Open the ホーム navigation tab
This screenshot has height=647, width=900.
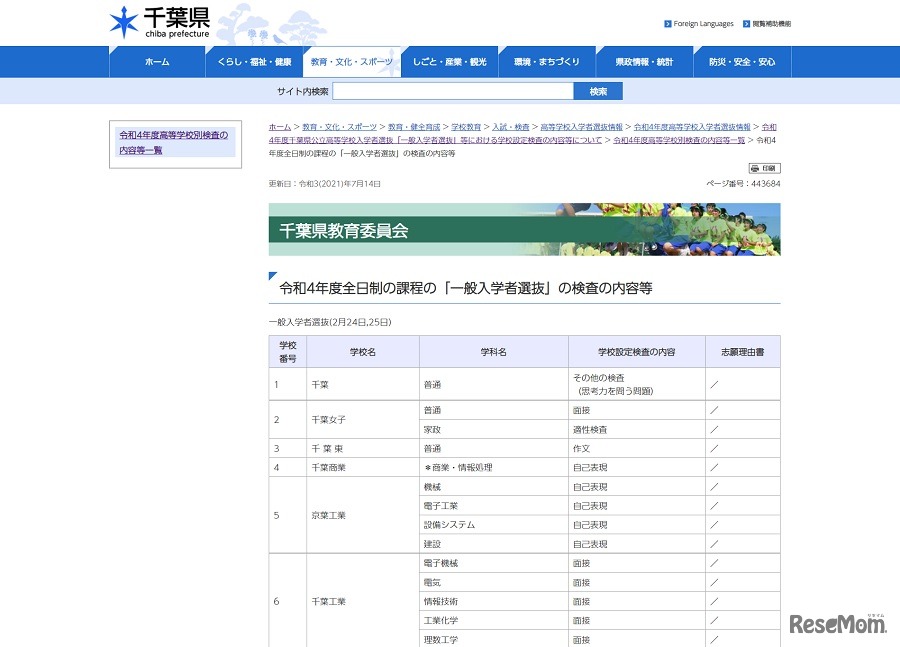click(x=157, y=61)
